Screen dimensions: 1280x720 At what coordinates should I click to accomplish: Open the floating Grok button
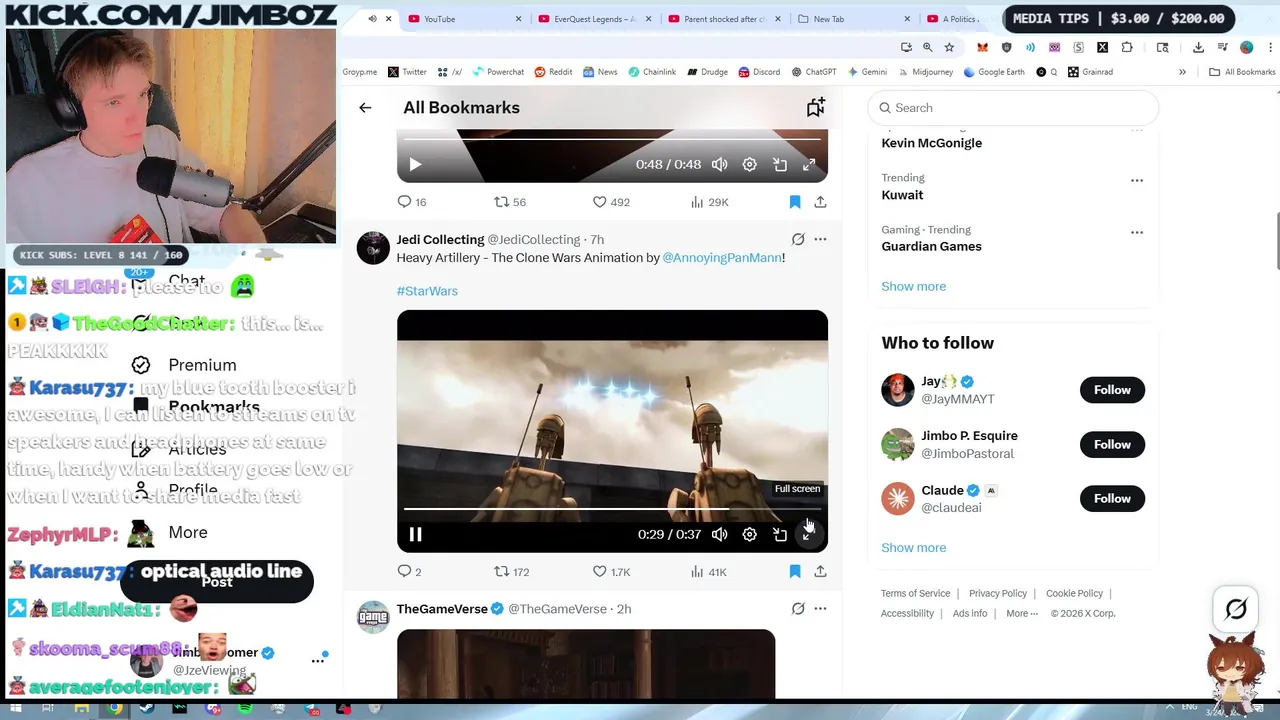tap(1236, 608)
